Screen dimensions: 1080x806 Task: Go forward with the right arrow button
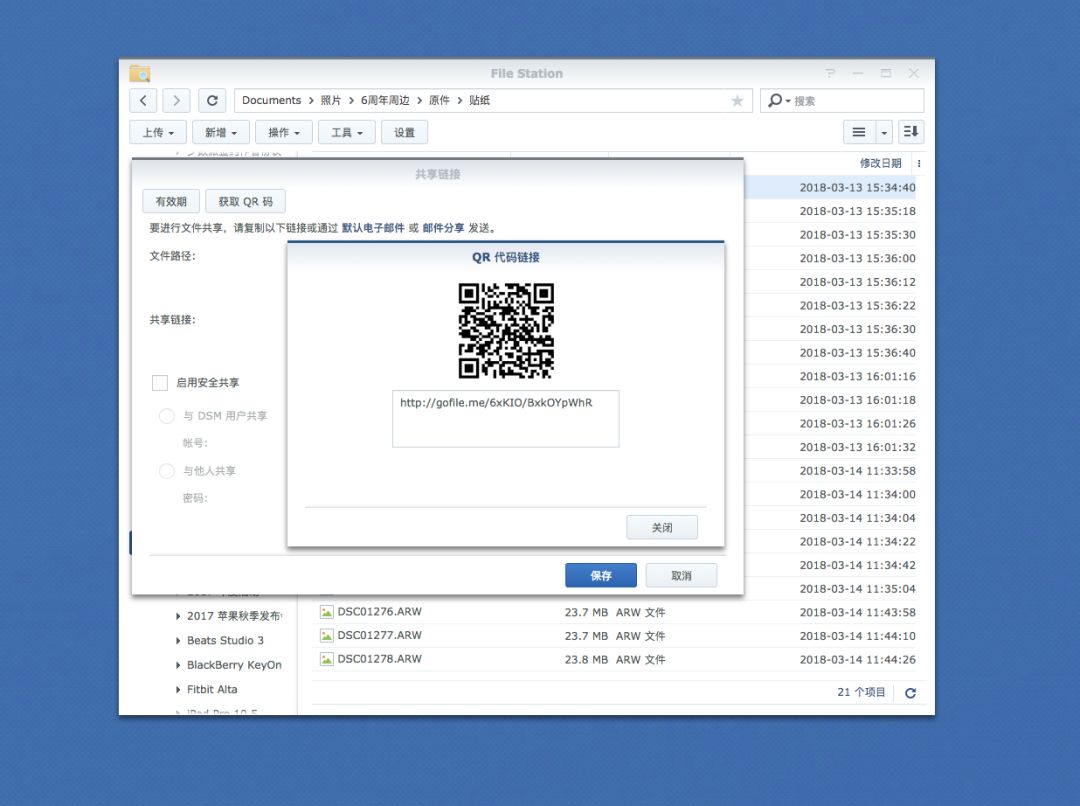176,101
